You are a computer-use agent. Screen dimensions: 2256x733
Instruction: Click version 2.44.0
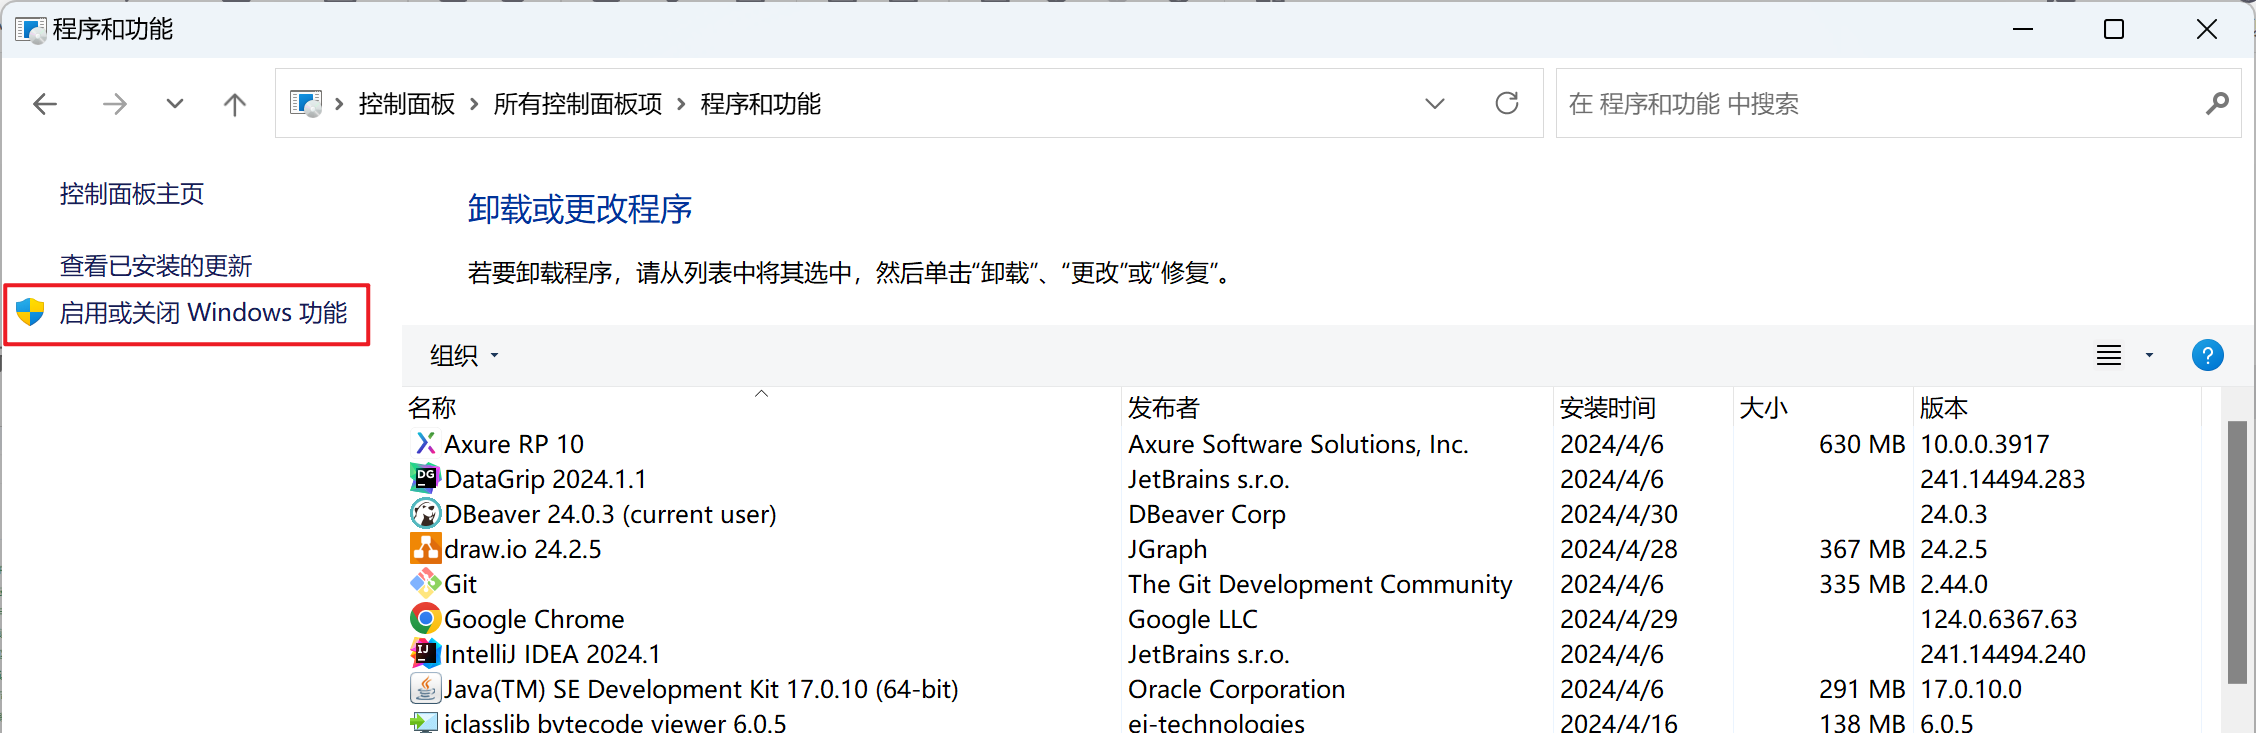(1954, 584)
